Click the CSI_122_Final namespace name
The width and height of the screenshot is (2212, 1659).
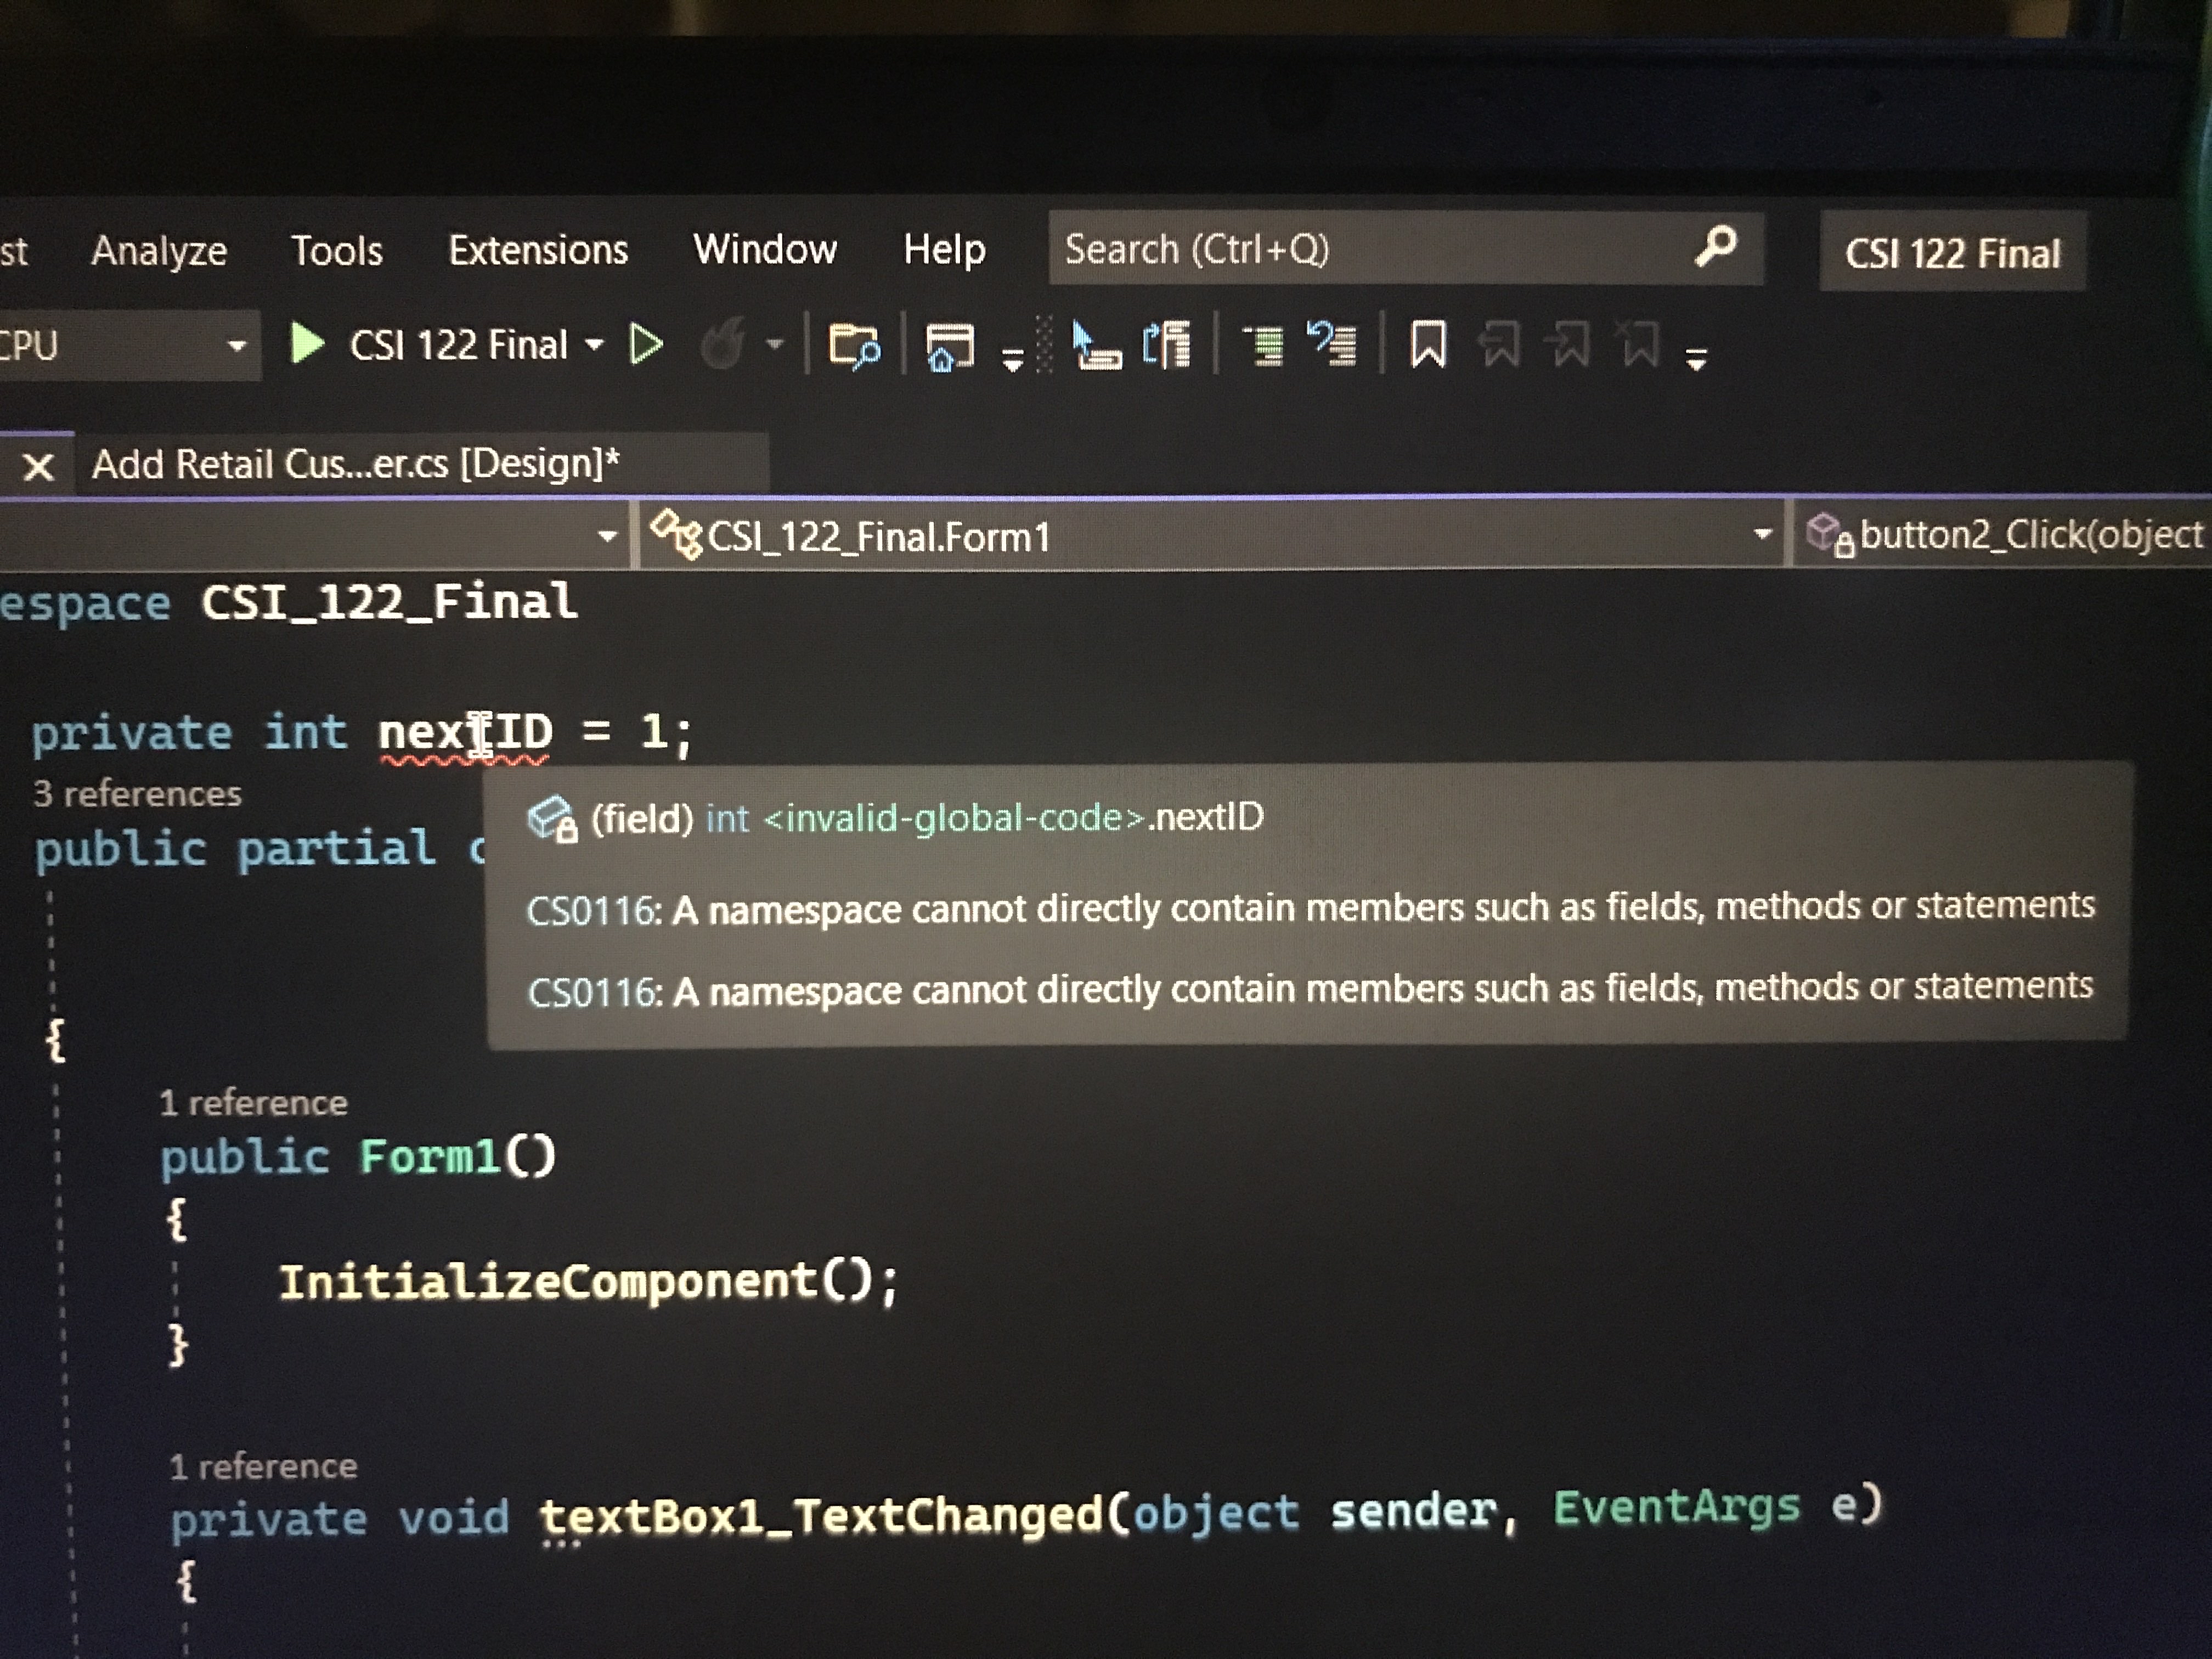pos(389,602)
